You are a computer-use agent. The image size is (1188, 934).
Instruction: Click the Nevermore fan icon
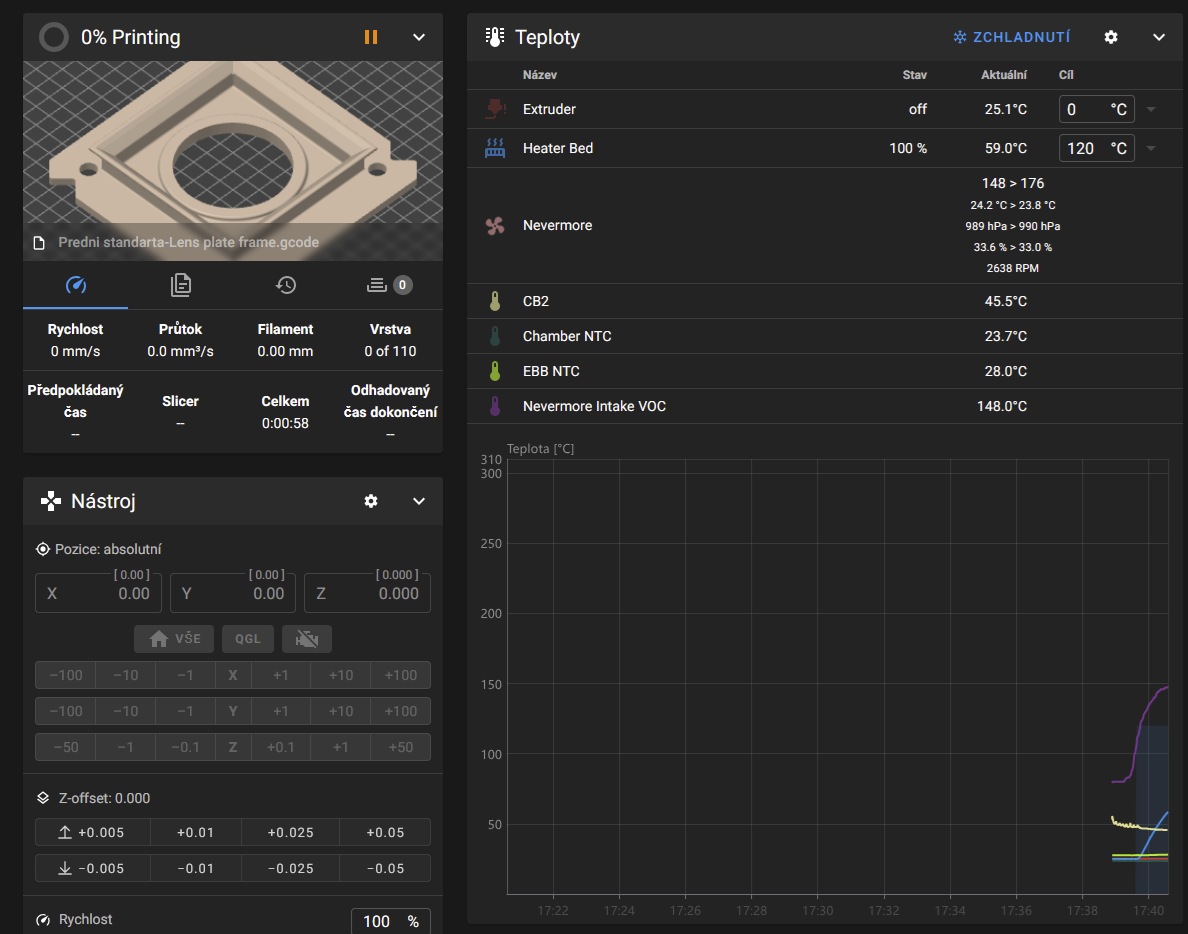(x=495, y=226)
